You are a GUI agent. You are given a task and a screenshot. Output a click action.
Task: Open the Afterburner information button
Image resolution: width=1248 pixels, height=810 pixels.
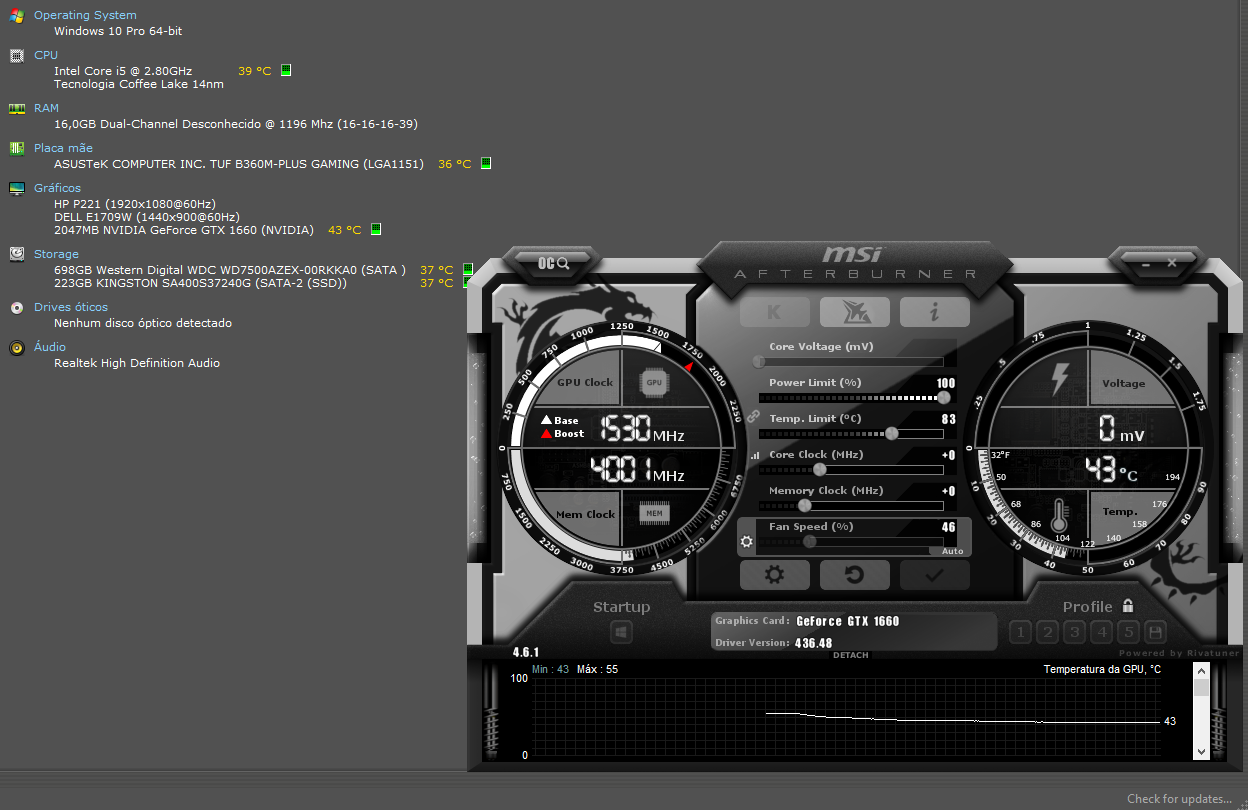click(x=935, y=312)
